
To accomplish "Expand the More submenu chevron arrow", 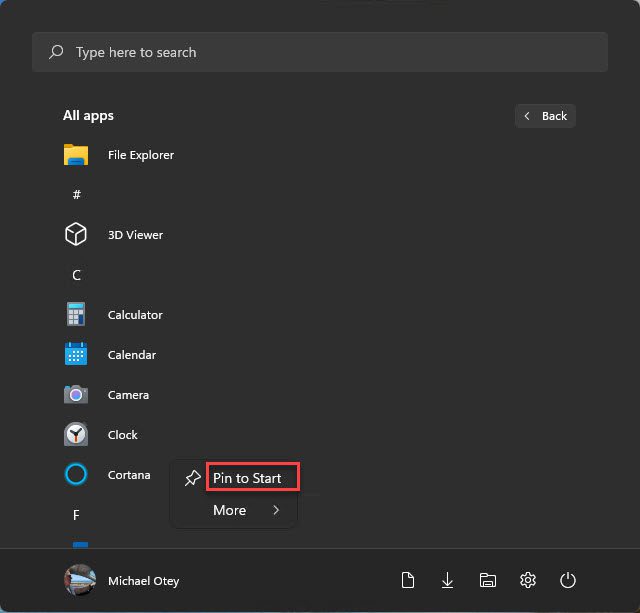I will click(x=276, y=510).
